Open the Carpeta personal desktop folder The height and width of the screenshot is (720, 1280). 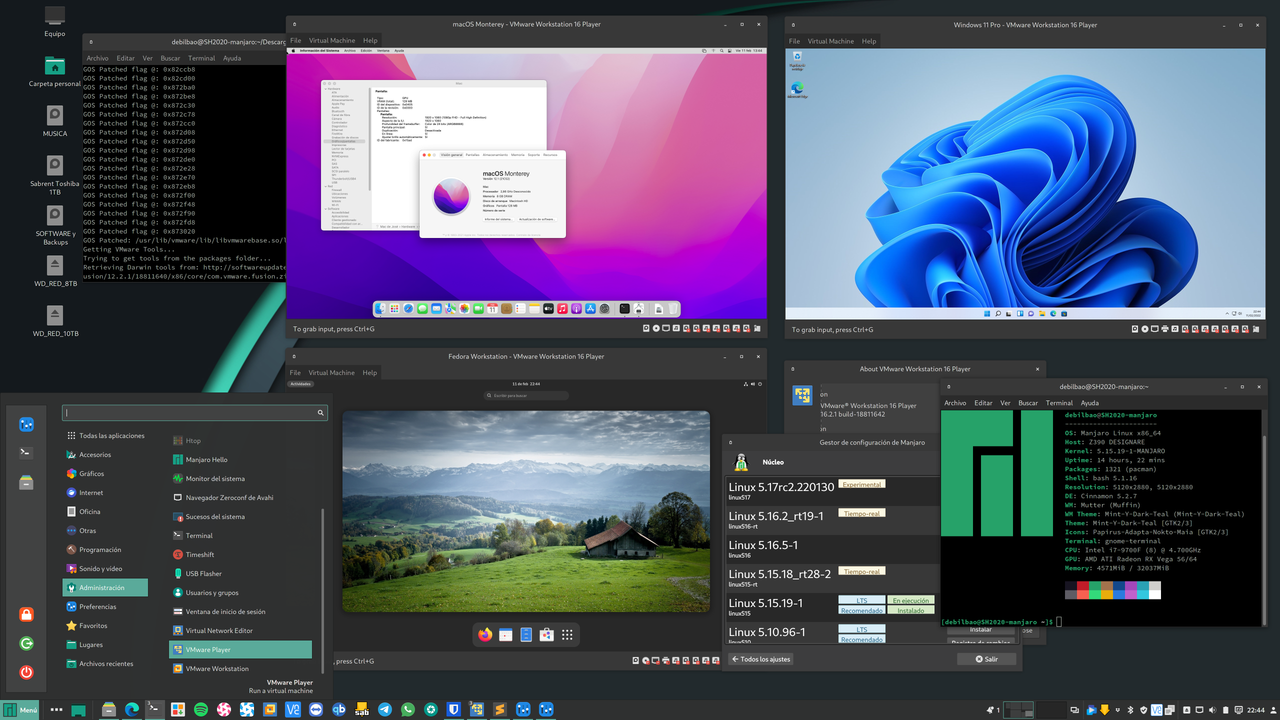tap(55, 71)
